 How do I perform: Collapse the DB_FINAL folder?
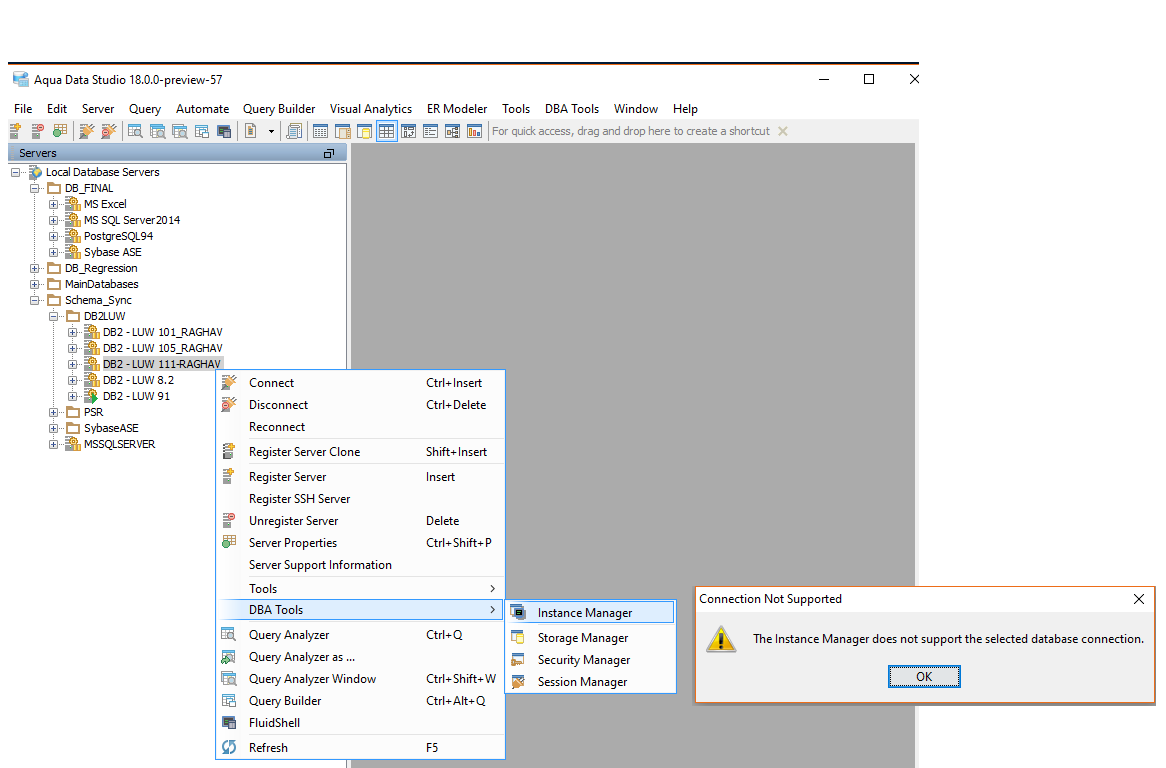[x=35, y=188]
